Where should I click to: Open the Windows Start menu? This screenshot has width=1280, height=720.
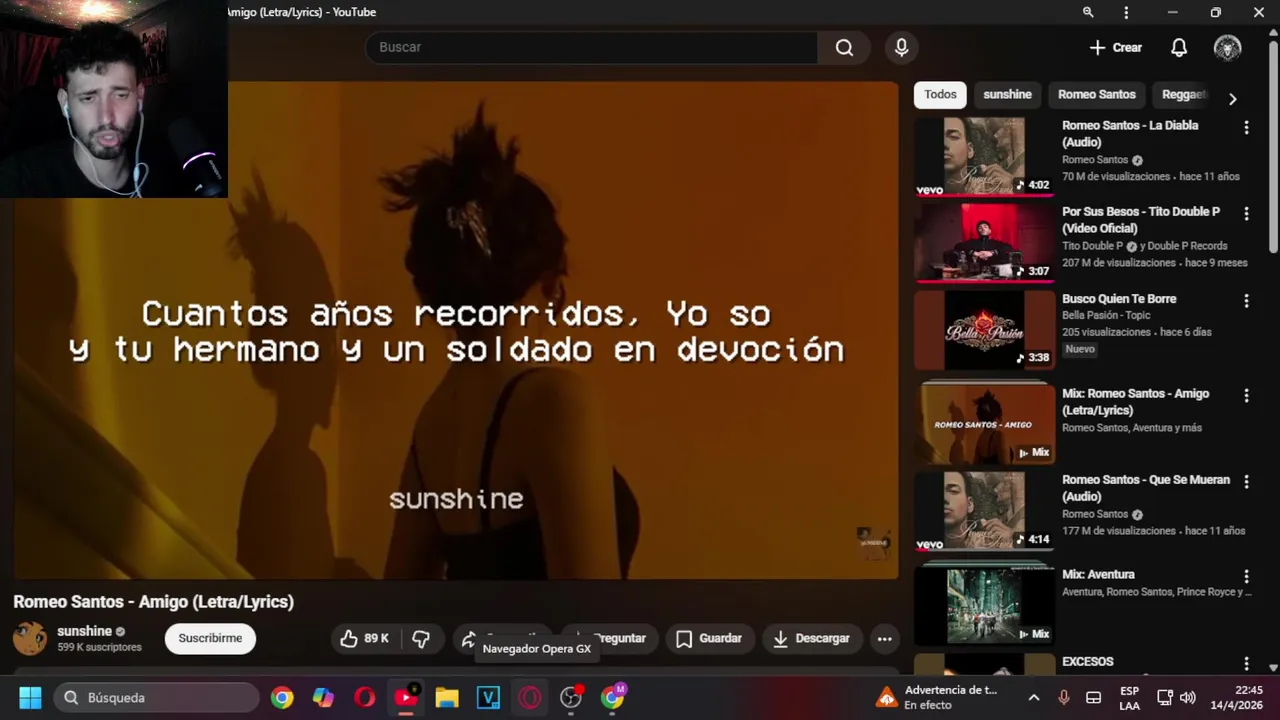(30, 697)
